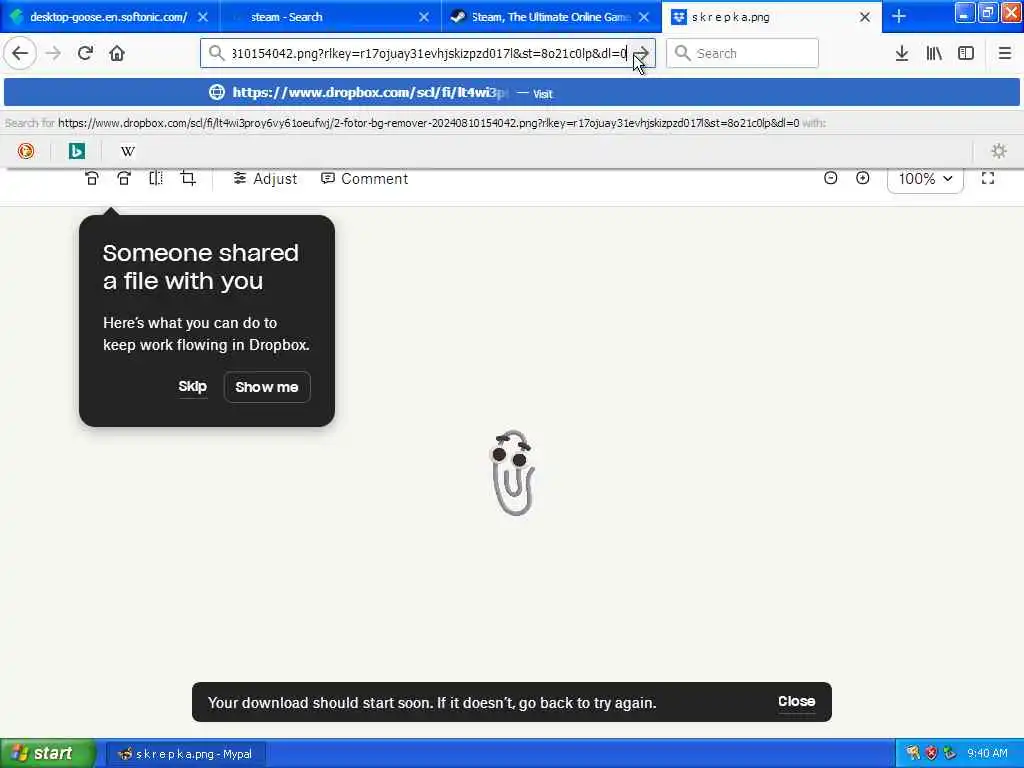Flip the image horizontally
The width and height of the screenshot is (1024, 768).
coord(156,178)
